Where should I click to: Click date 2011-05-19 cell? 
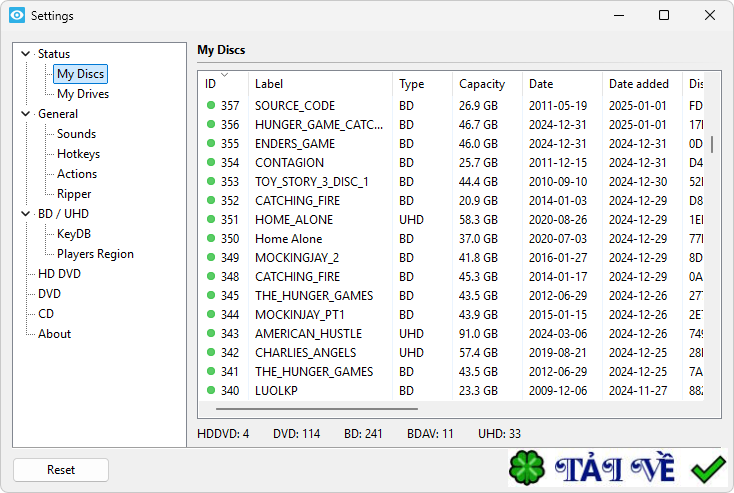pyautogui.click(x=558, y=106)
